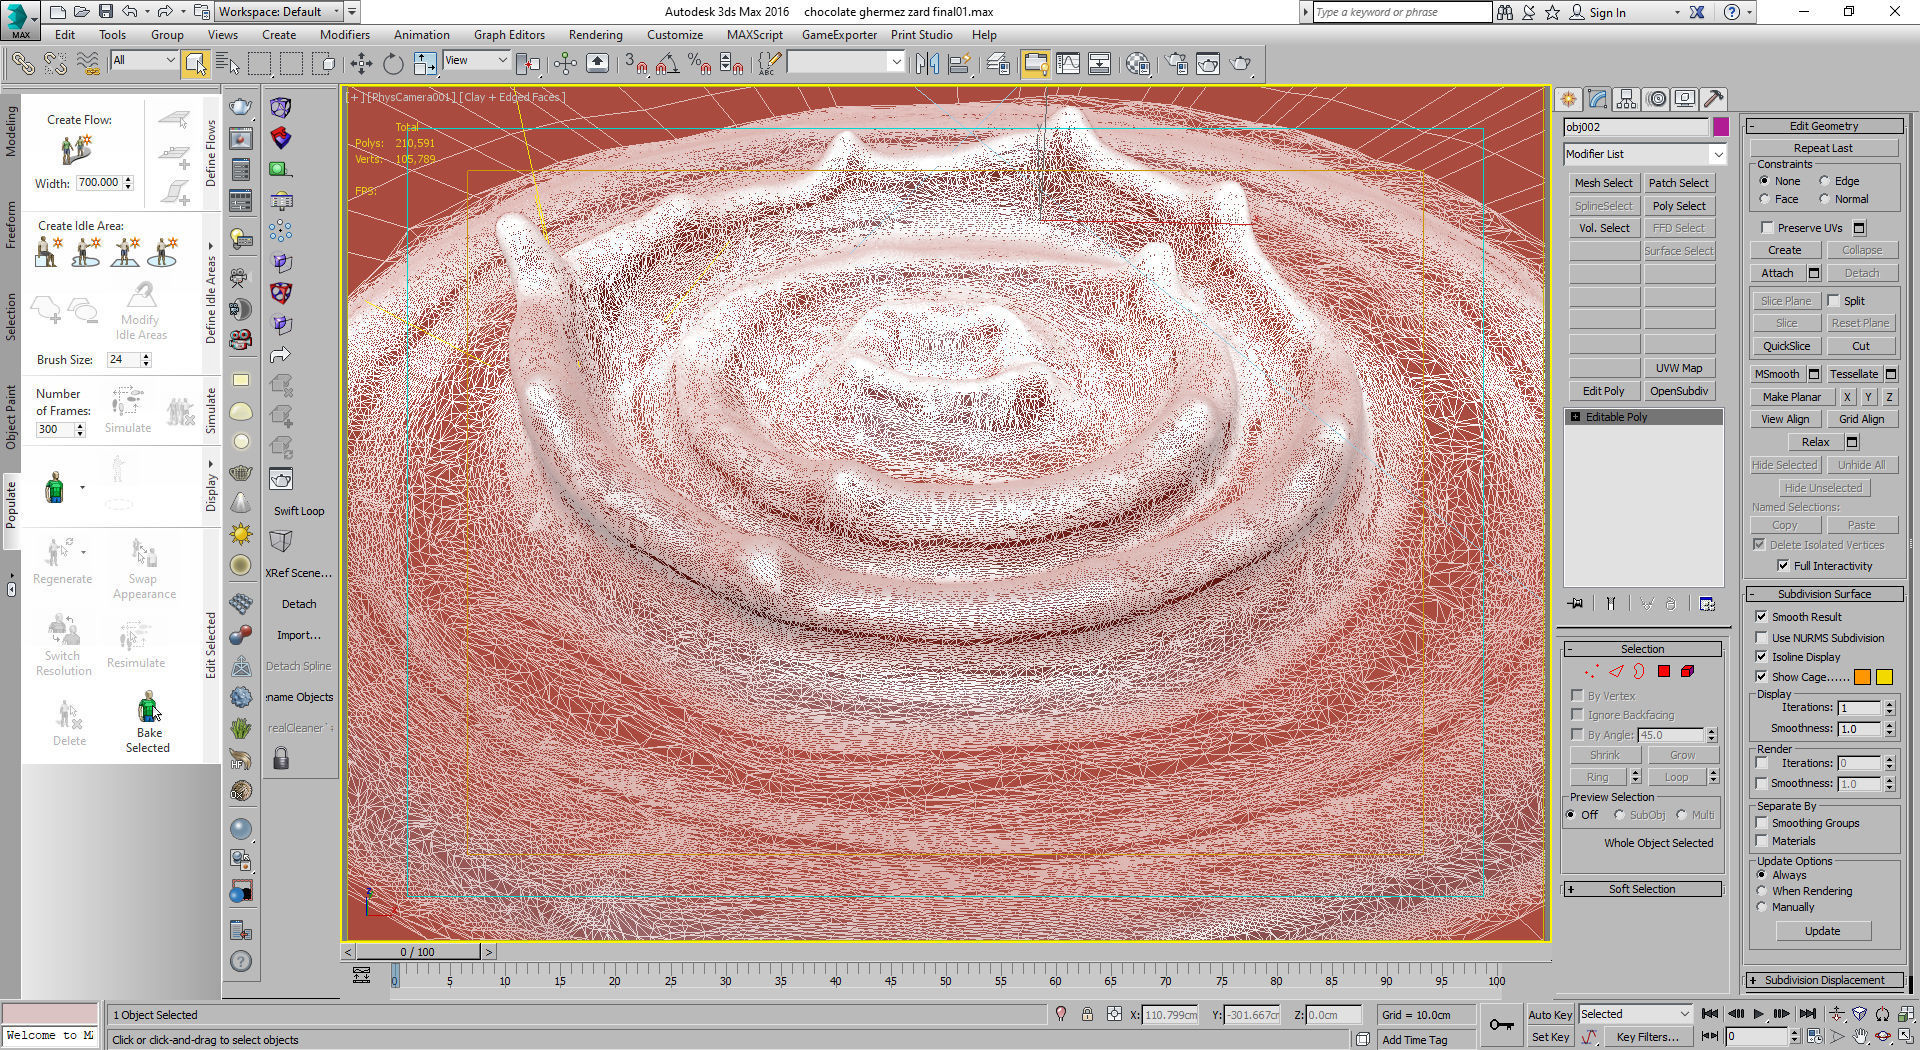Open the Render Setup dialog
Image resolution: width=1920 pixels, height=1050 pixels.
click(1177, 64)
